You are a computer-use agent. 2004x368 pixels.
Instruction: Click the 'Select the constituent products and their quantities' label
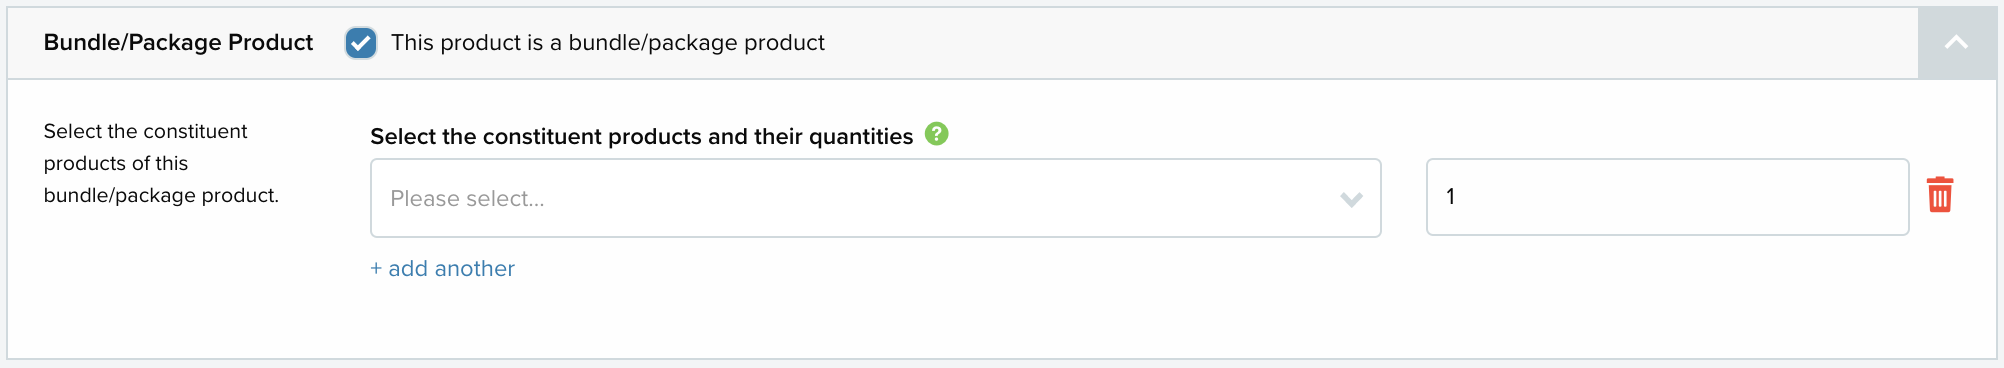(642, 136)
